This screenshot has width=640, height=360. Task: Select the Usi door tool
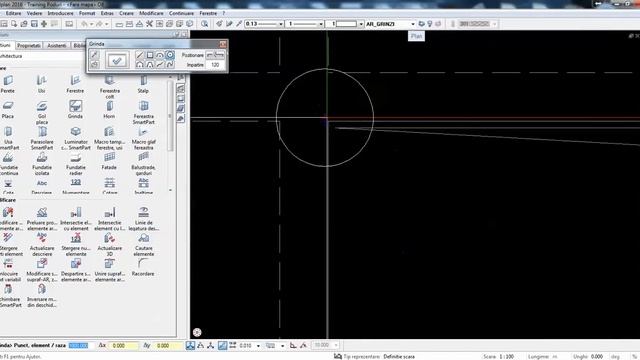click(41, 84)
